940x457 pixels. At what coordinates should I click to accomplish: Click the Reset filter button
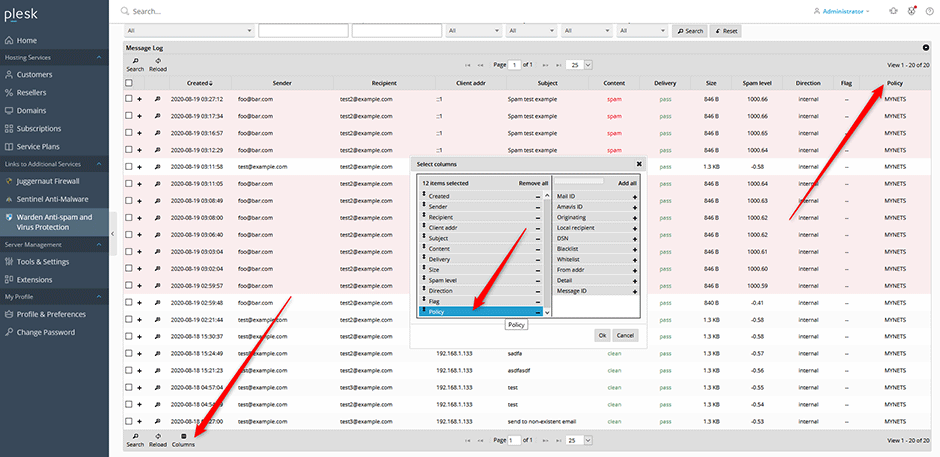click(x=725, y=31)
